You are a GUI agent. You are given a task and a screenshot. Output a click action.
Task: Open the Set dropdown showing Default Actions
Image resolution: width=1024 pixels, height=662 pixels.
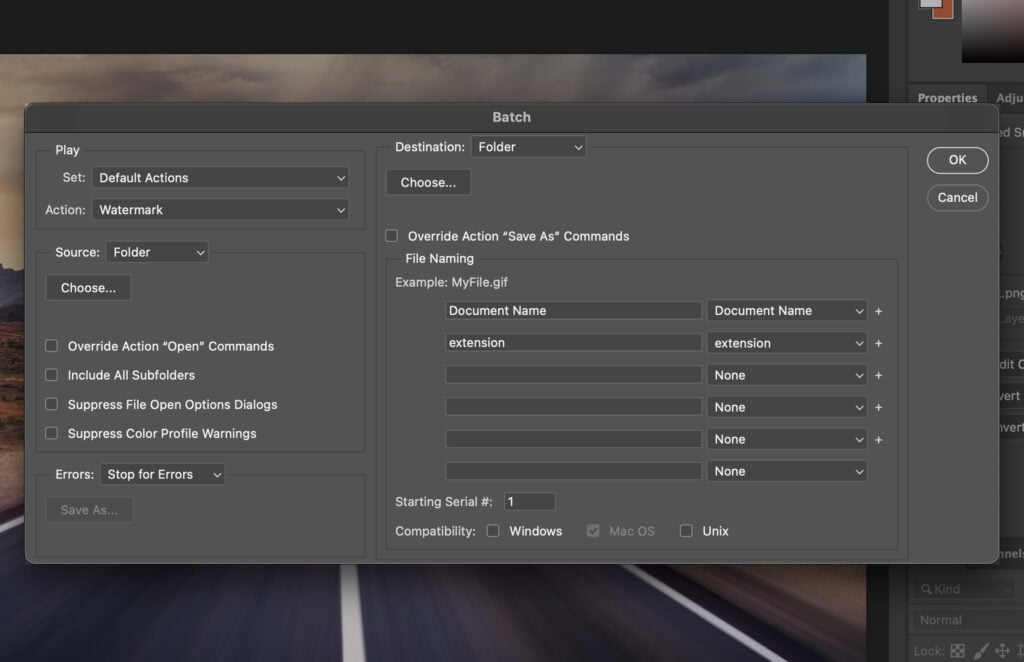[x=220, y=177]
